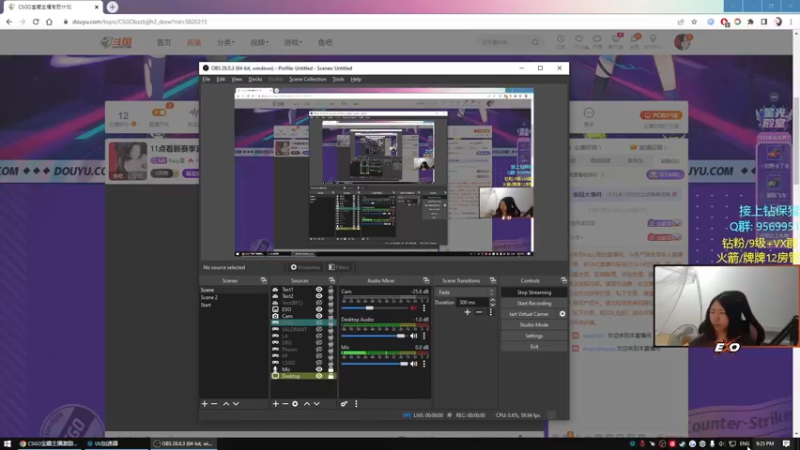The image size is (800, 450).
Task: Click Stop Streaming button
Action: pos(534,292)
